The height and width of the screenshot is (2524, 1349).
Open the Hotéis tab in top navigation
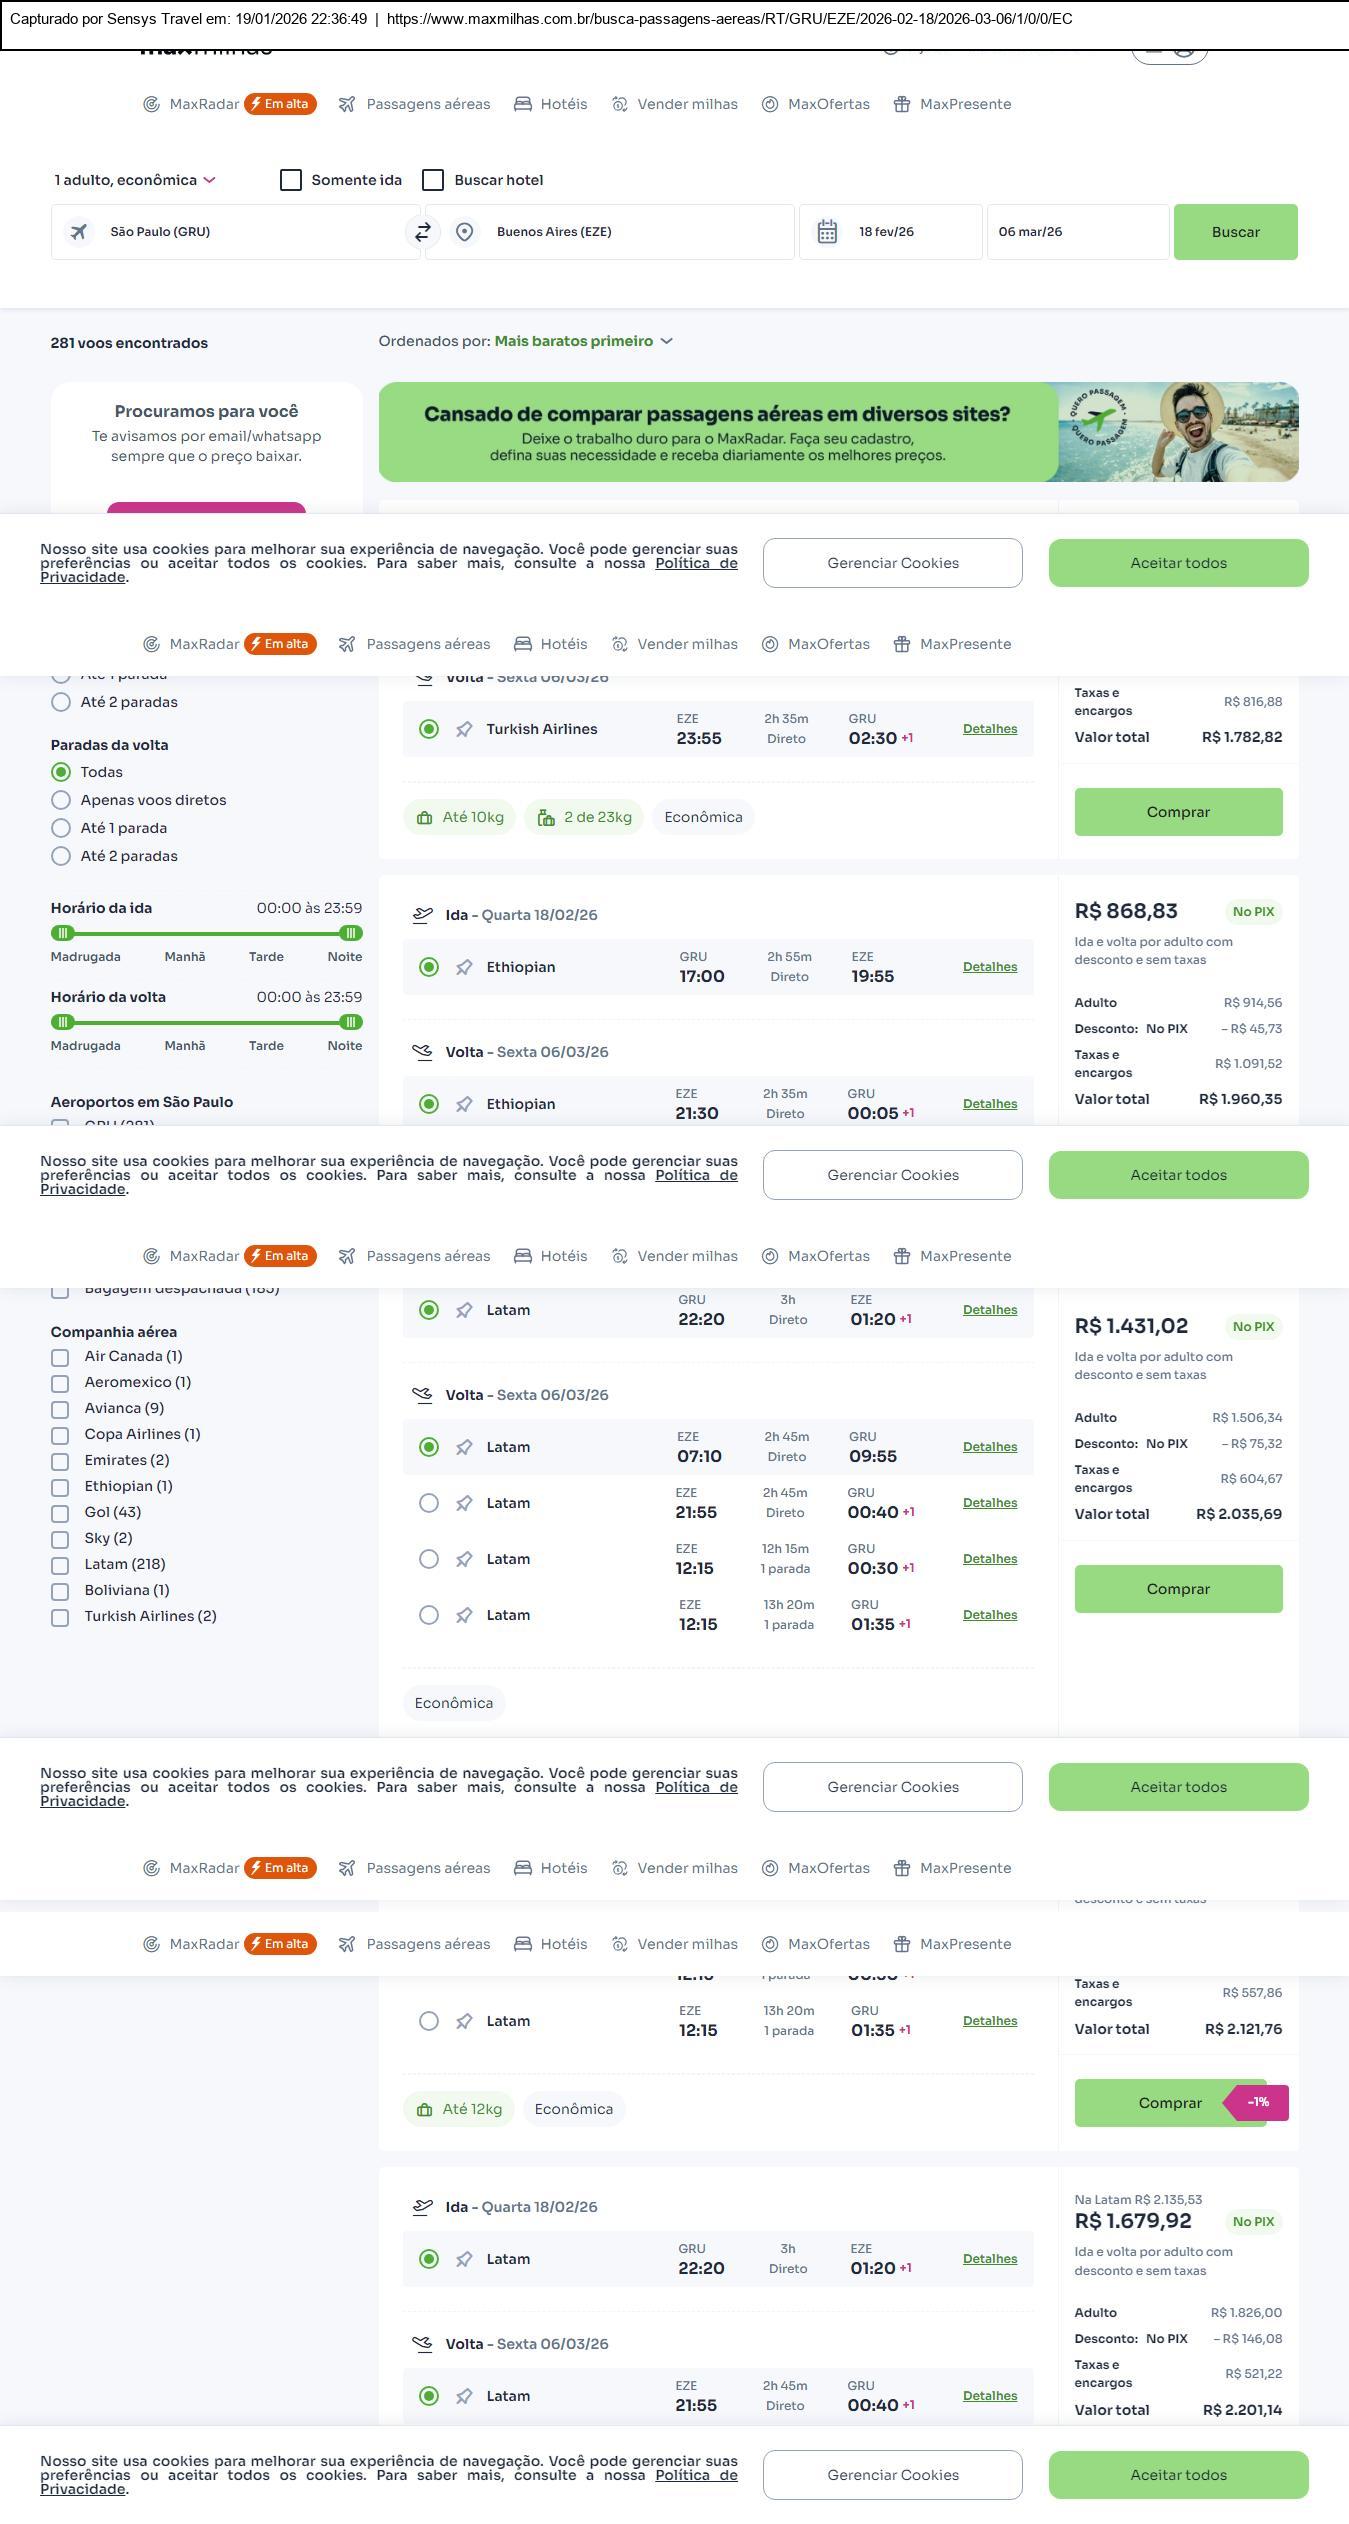551,104
